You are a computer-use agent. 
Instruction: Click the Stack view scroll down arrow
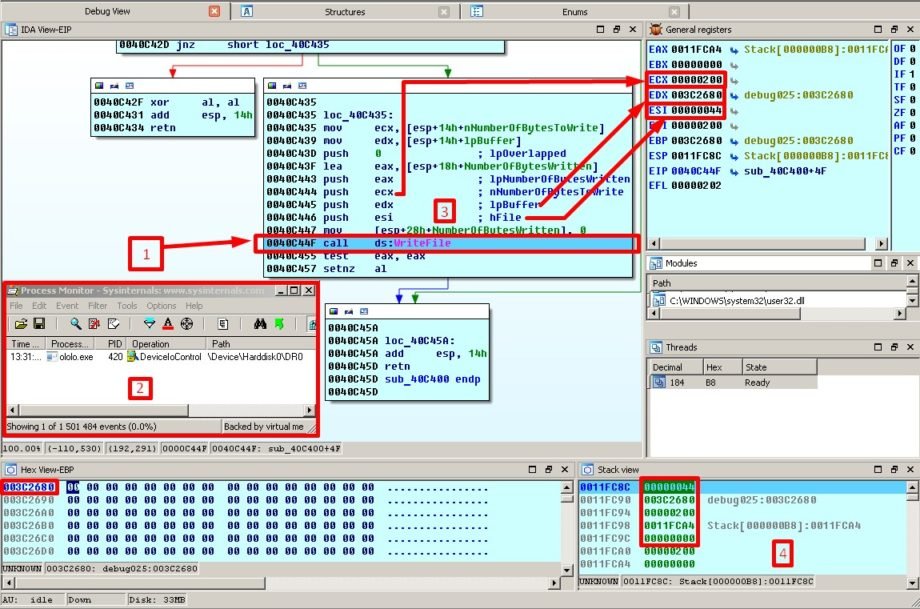(x=912, y=583)
